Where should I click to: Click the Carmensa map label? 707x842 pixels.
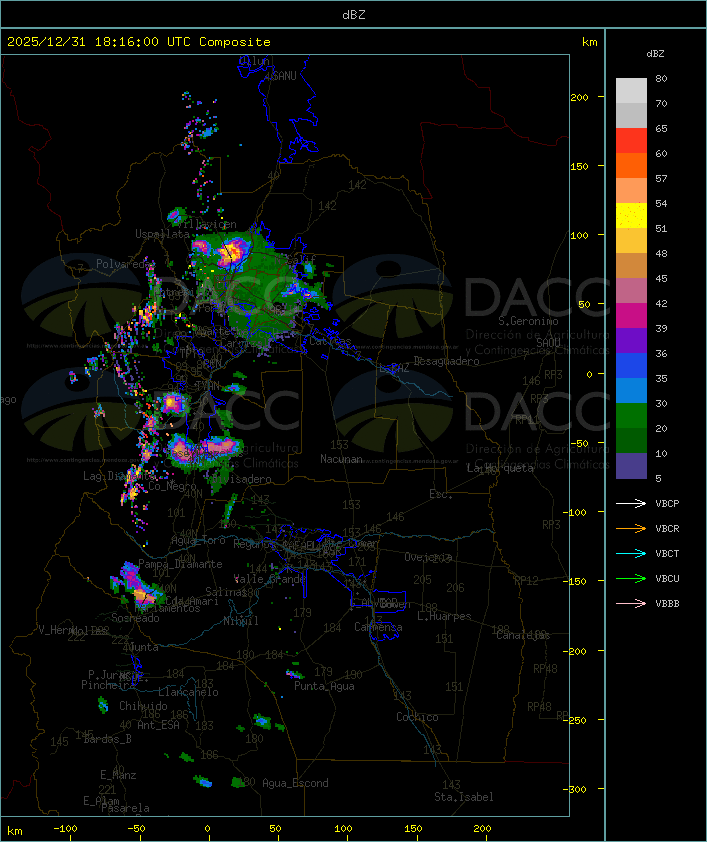coord(378,627)
